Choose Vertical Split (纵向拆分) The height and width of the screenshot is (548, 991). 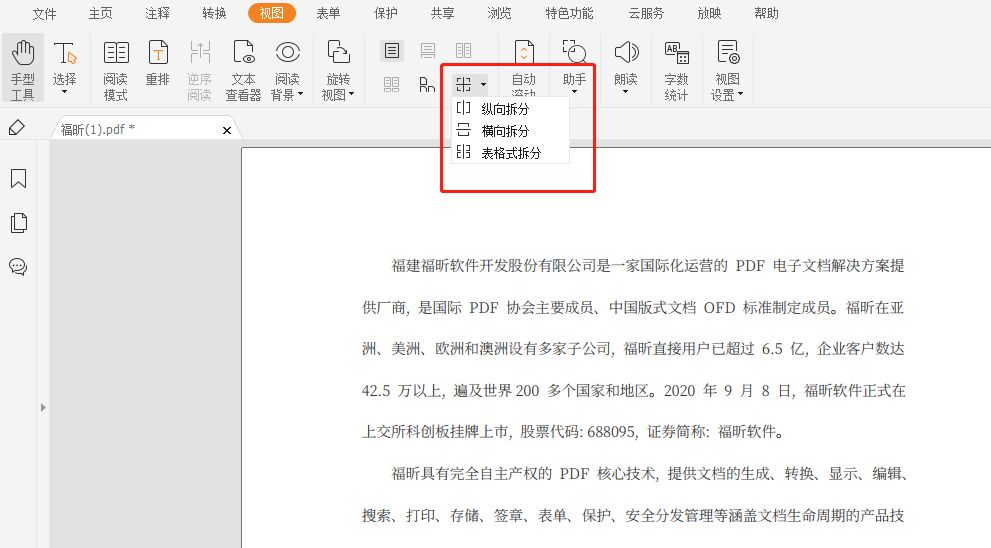[510, 109]
